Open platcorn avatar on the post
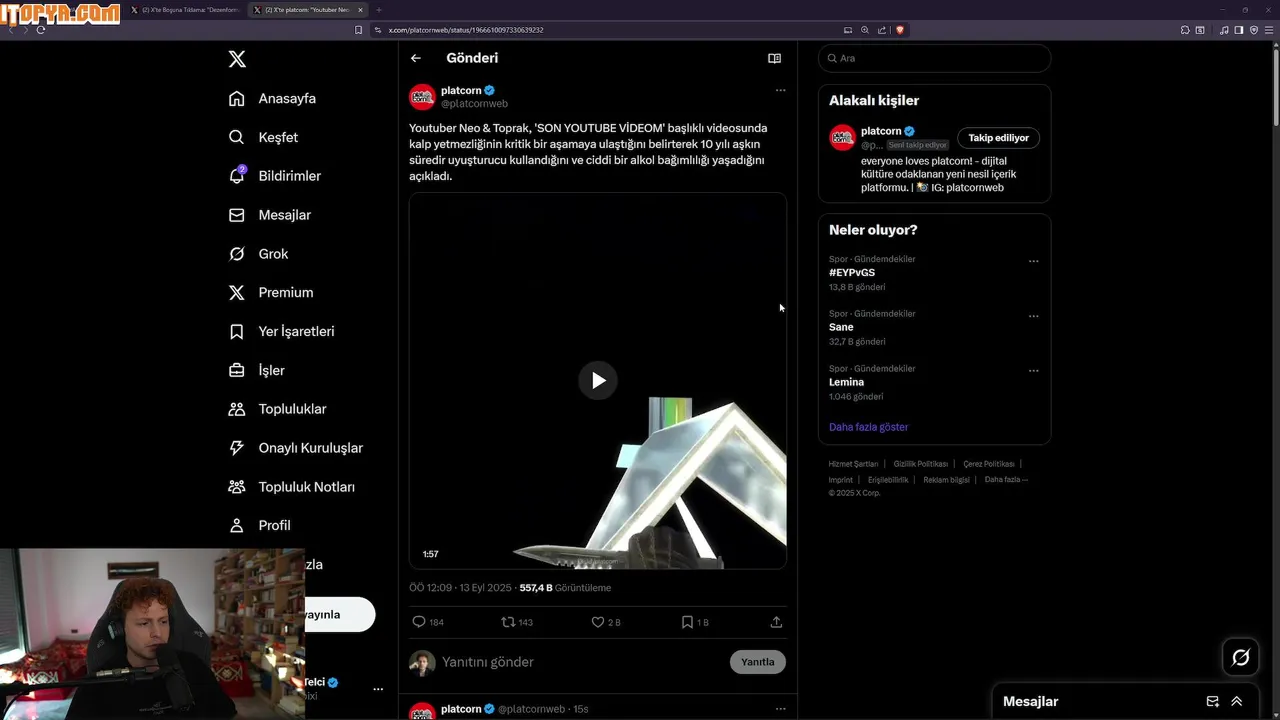The image size is (1280, 720). (422, 97)
